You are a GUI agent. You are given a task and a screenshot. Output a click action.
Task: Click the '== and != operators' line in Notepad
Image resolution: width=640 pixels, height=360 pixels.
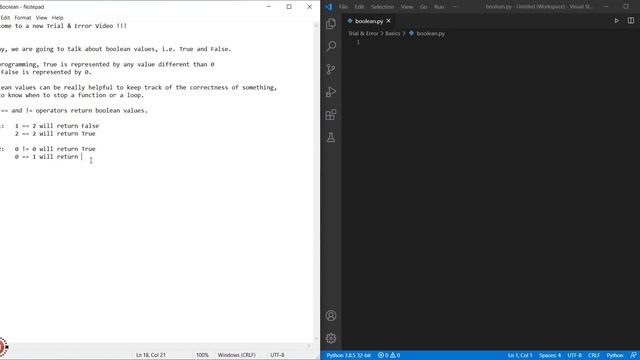tap(74, 111)
